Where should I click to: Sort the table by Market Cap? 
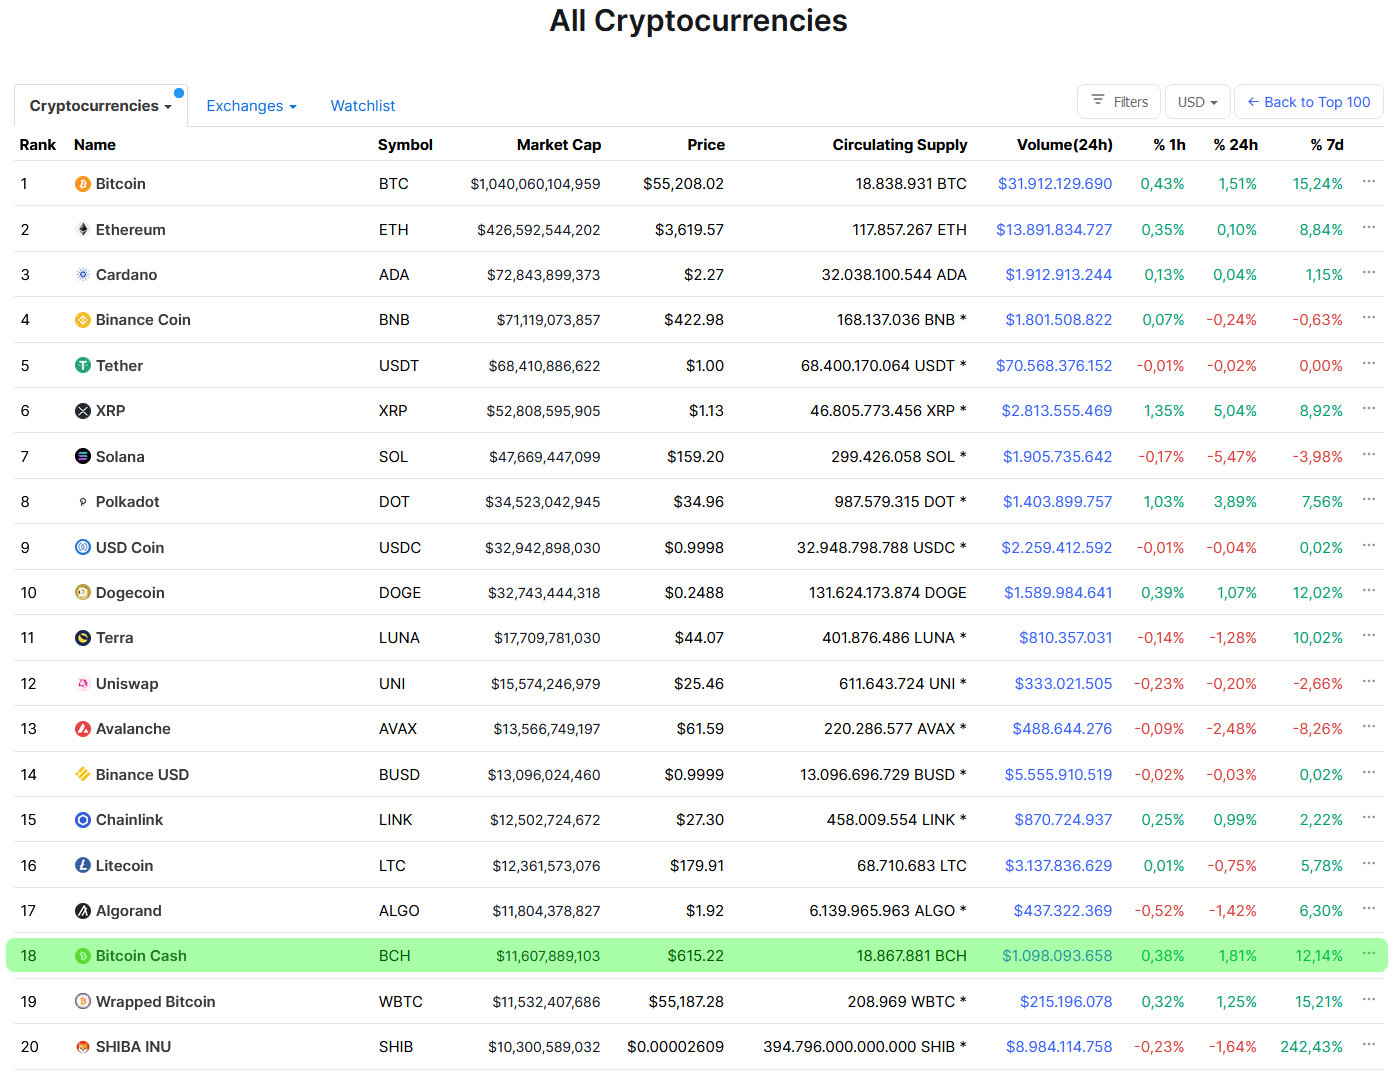[559, 145]
